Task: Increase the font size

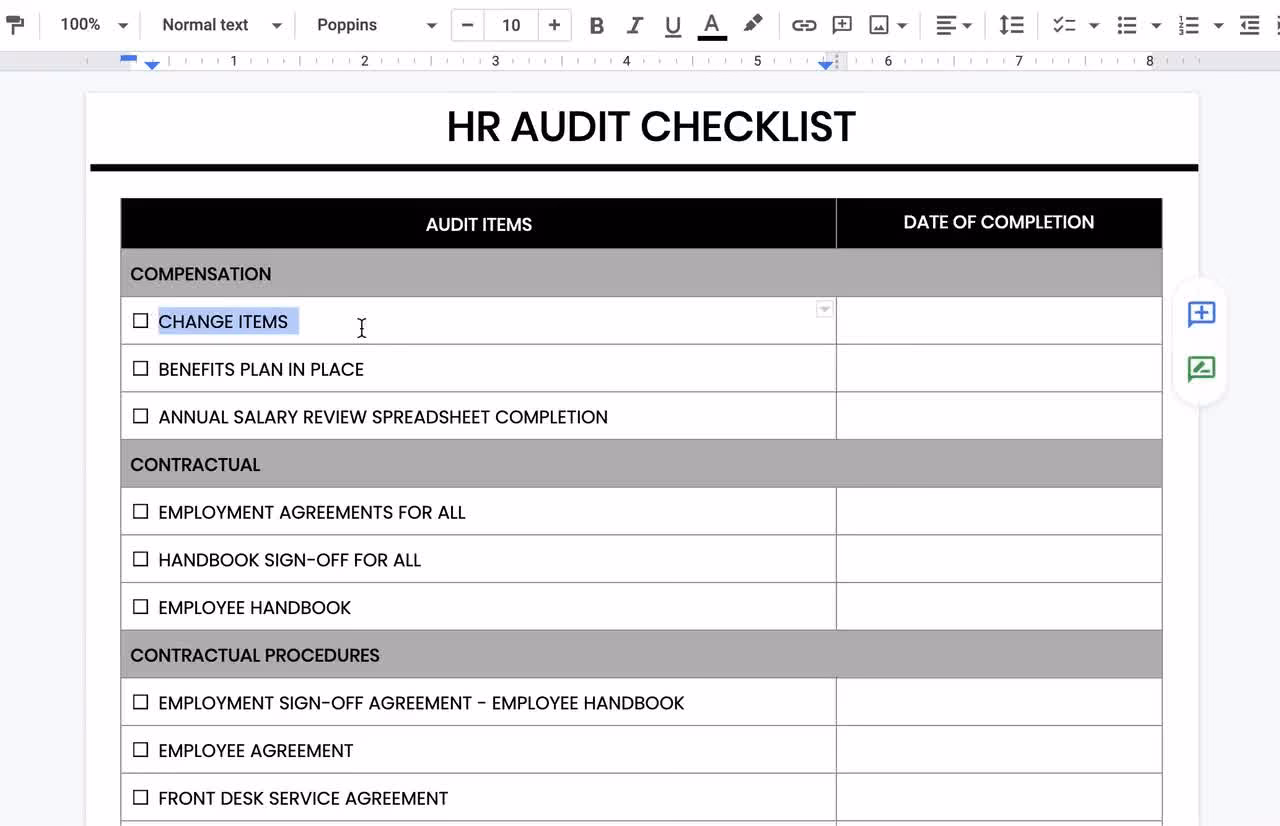Action: [x=554, y=25]
